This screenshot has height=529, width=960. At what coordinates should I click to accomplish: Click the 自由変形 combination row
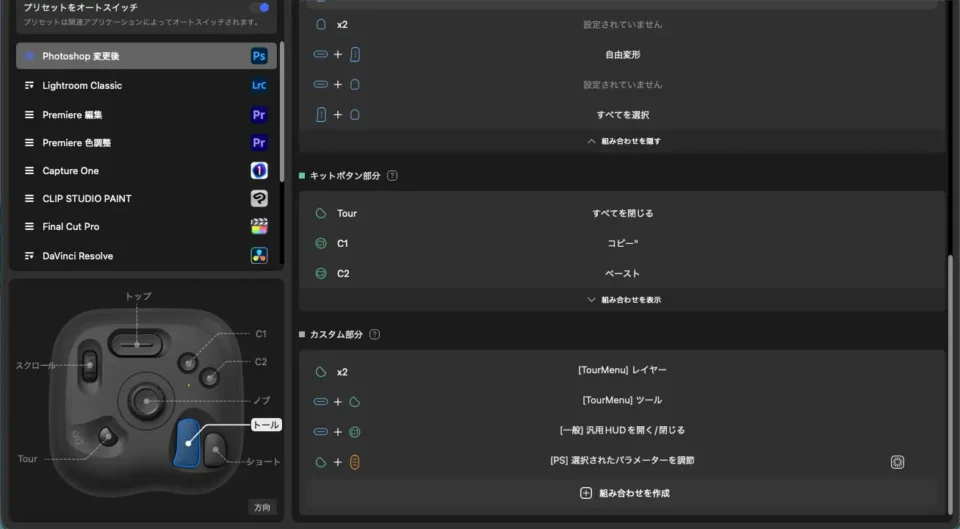point(623,54)
